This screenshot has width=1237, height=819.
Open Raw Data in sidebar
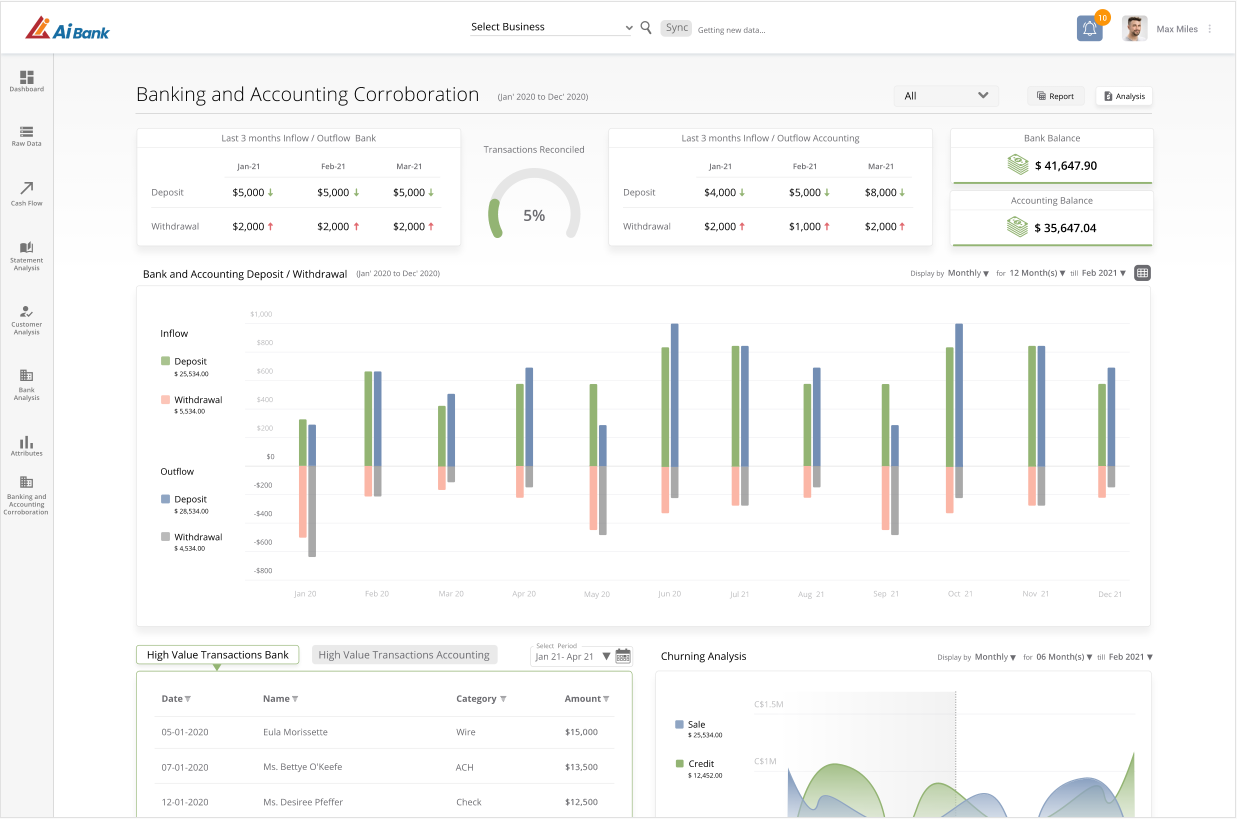pyautogui.click(x=27, y=131)
